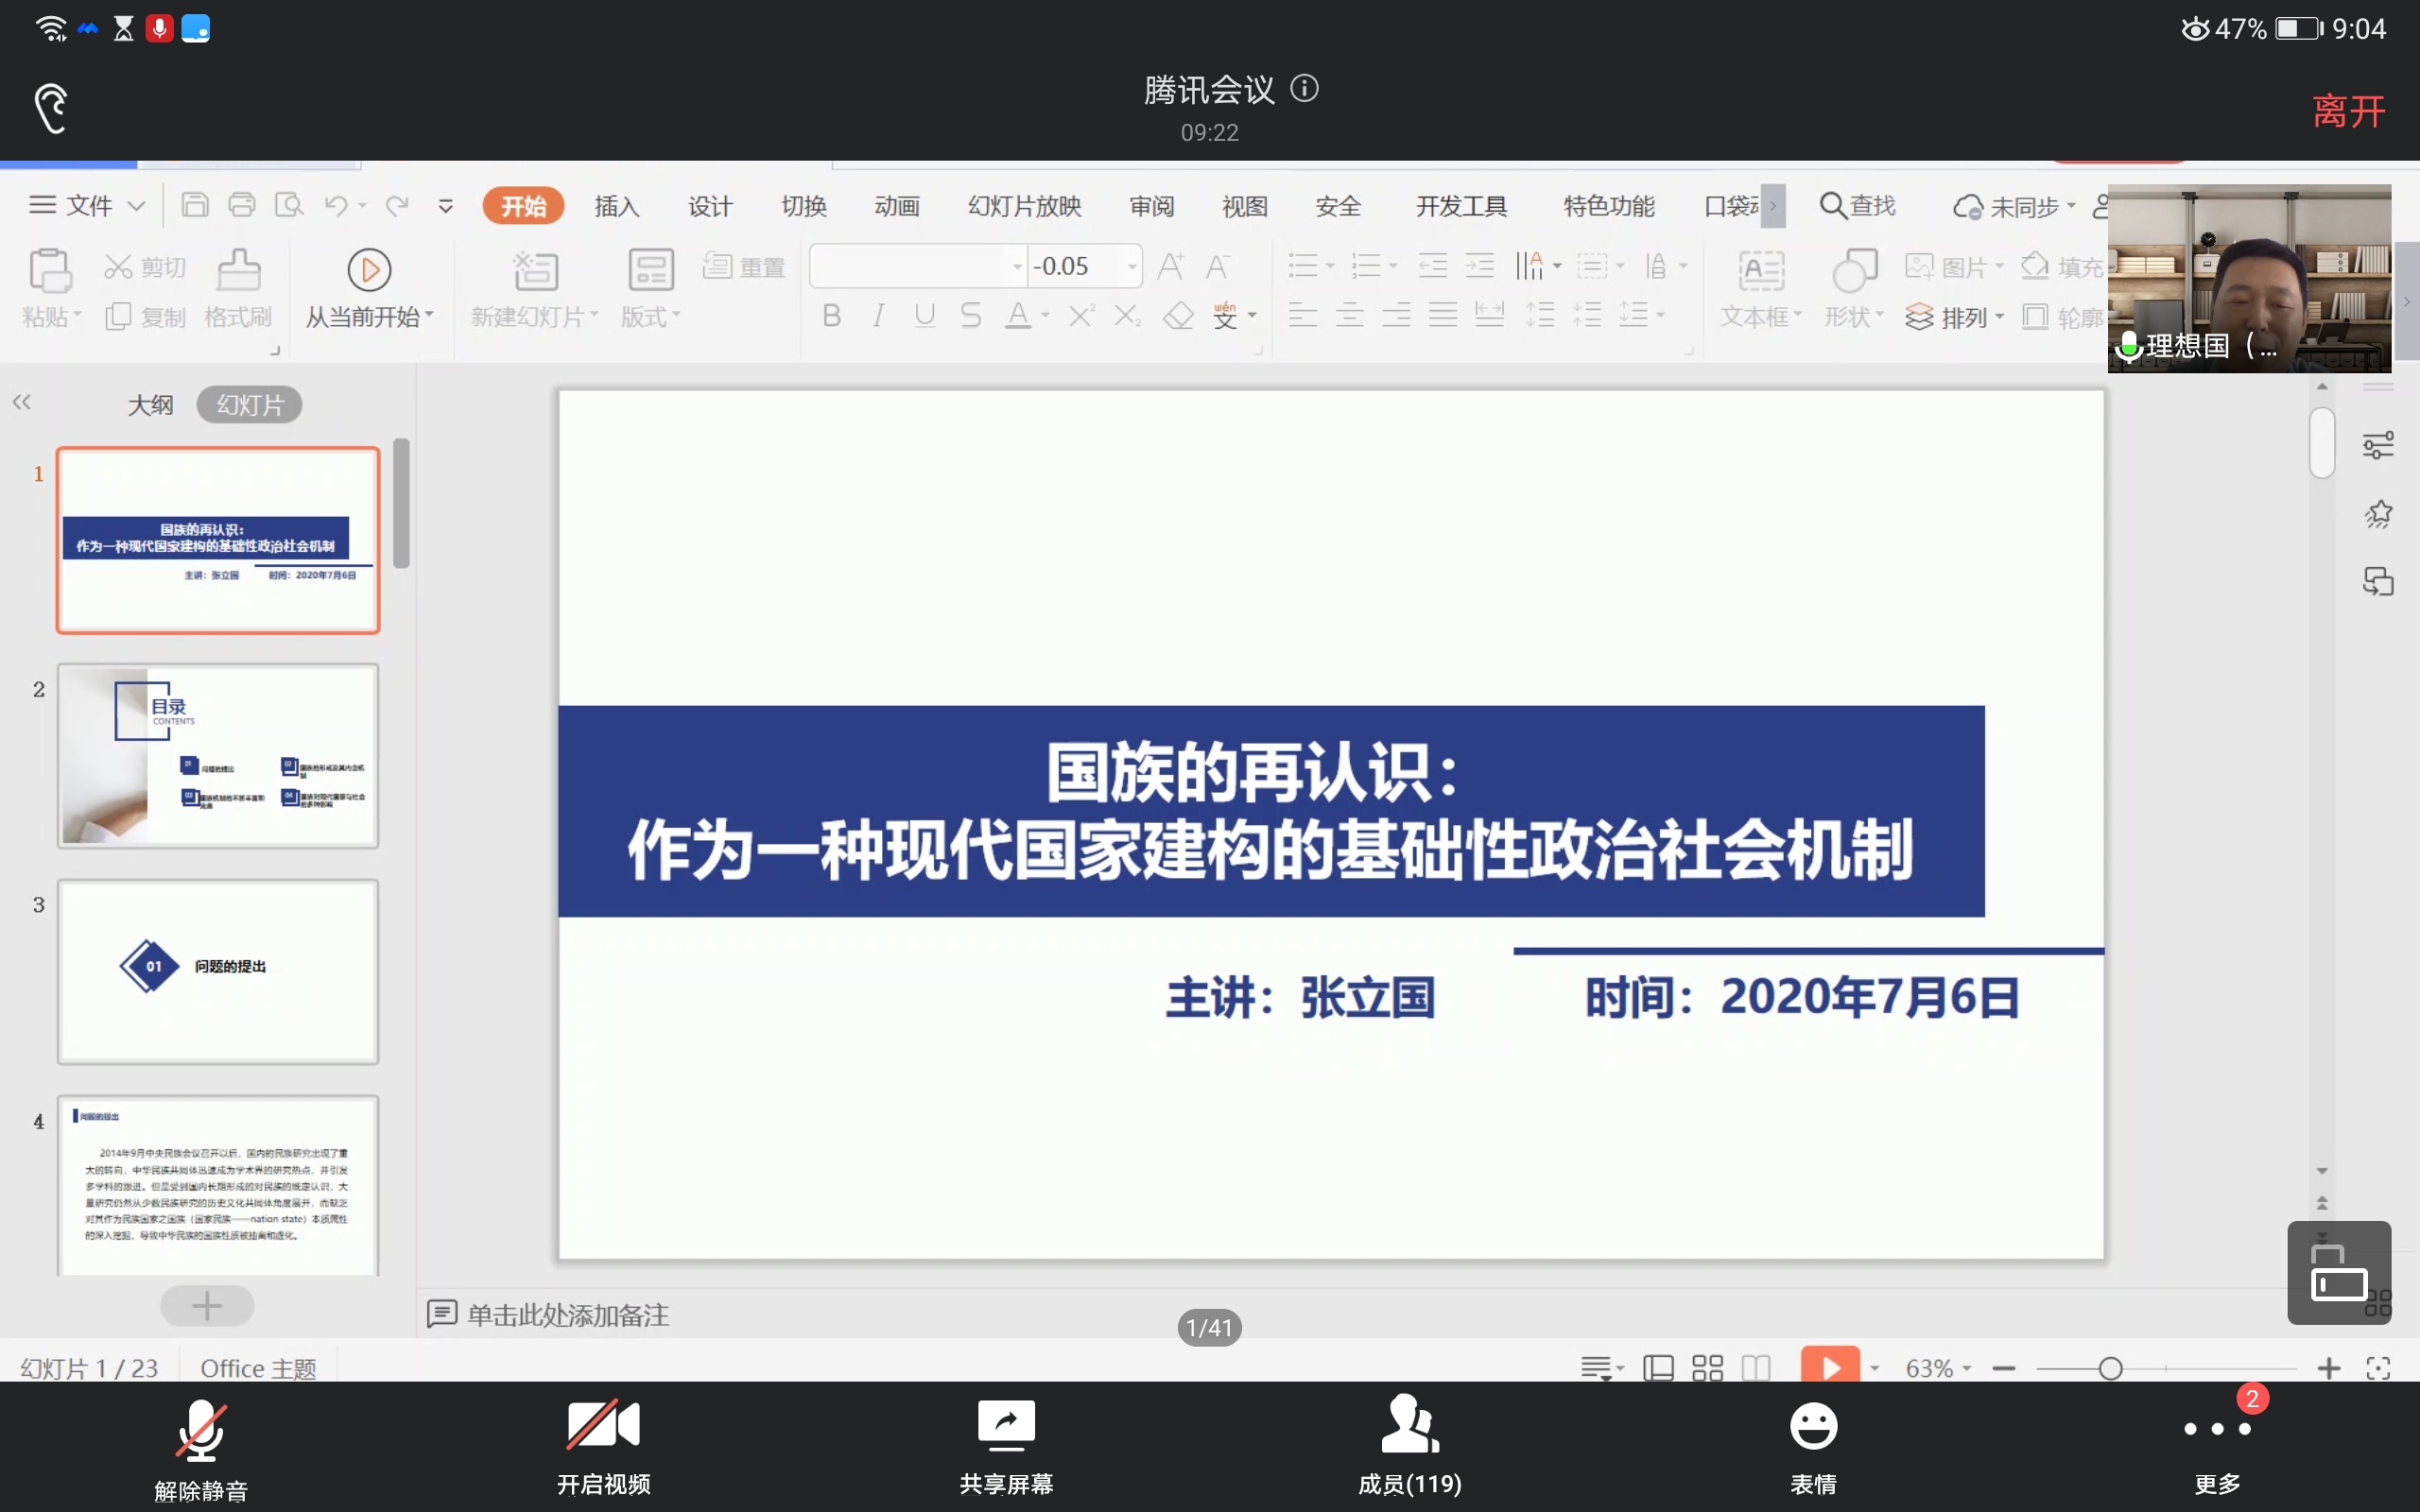Click the meeting info icon
This screenshot has width=2420, height=1512.
click(1304, 89)
